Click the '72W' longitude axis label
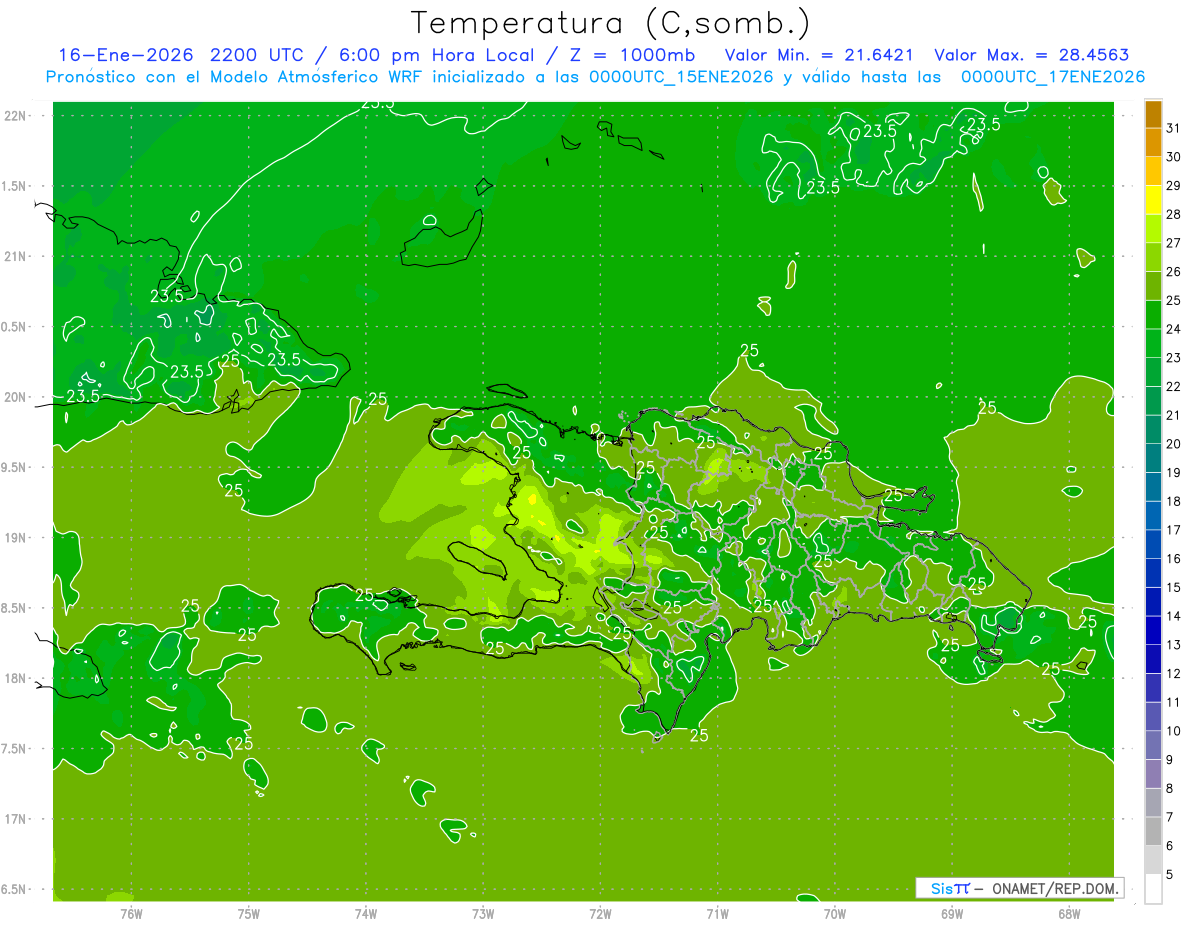Image resolution: width=1200 pixels, height=927 pixels. [600, 913]
